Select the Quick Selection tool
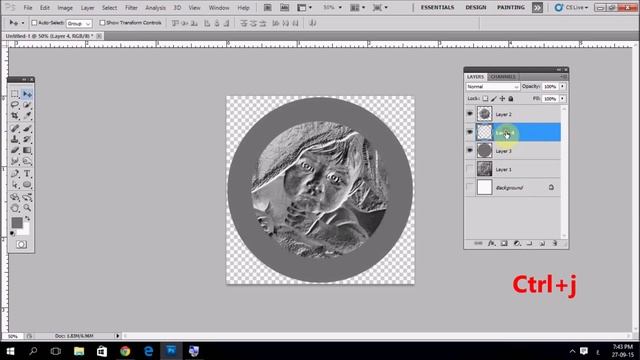 pos(27,105)
